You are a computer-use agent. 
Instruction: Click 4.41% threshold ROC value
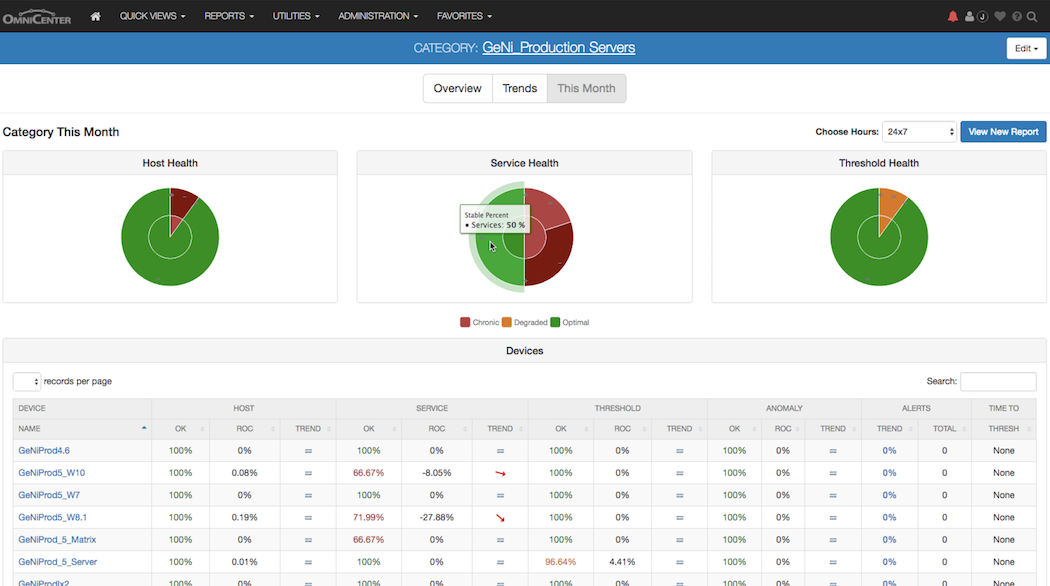pos(622,562)
